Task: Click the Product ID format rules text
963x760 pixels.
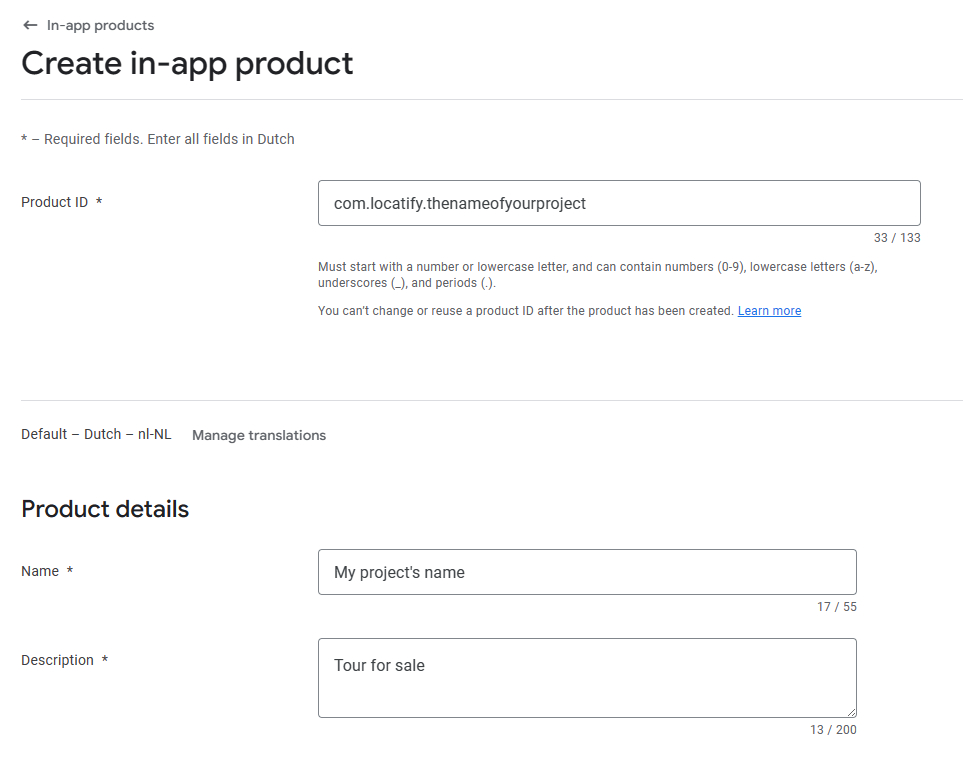Action: click(x=598, y=275)
